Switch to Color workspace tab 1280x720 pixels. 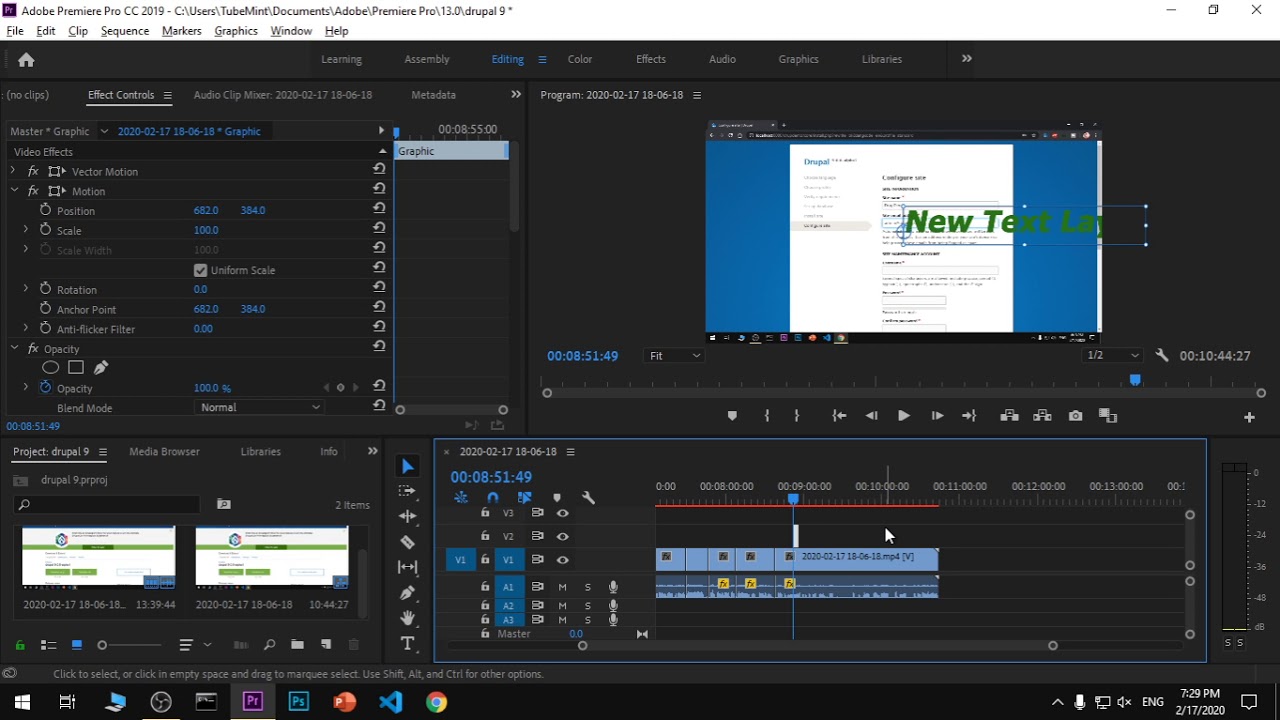point(580,59)
